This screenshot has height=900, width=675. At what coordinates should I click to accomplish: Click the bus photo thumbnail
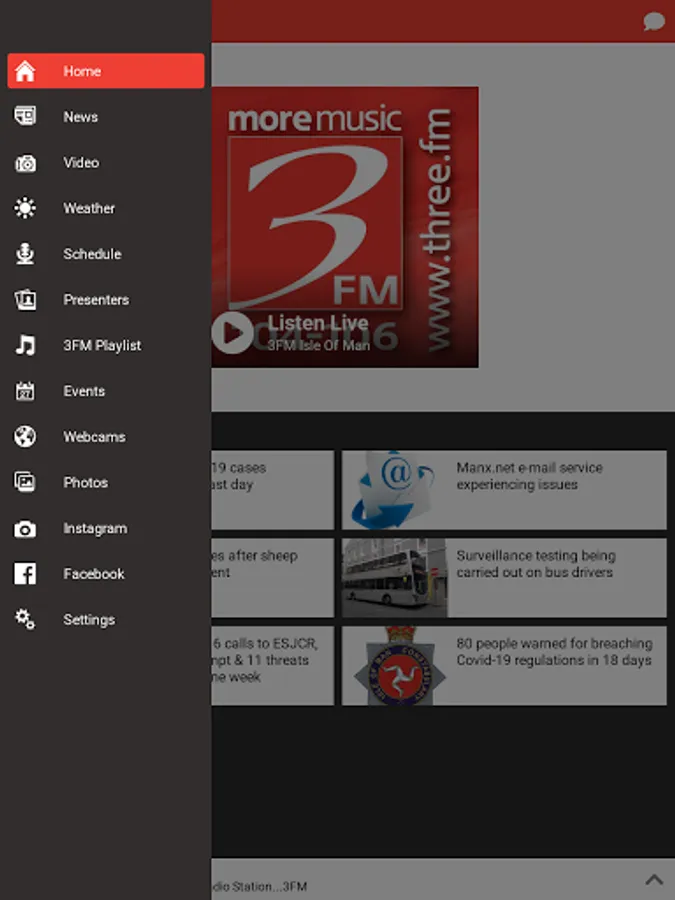pos(394,577)
